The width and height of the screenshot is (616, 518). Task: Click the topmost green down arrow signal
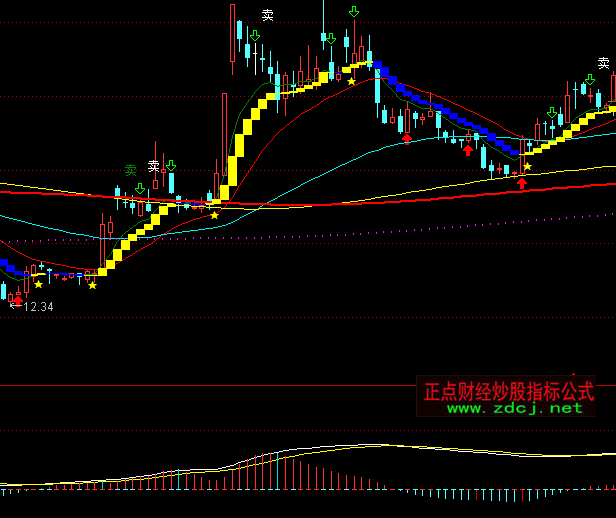(x=354, y=12)
